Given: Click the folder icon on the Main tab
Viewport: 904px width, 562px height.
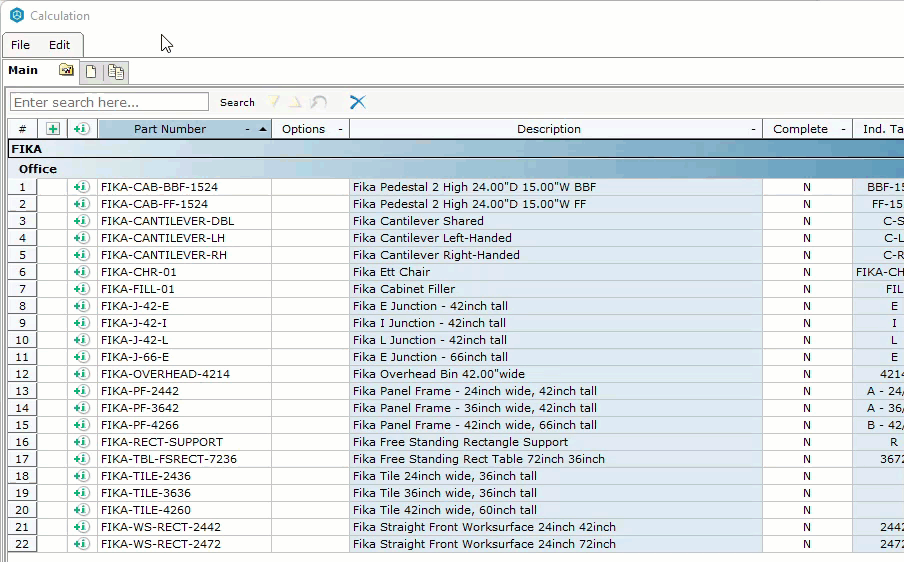Looking at the screenshot, I should click(x=66, y=70).
